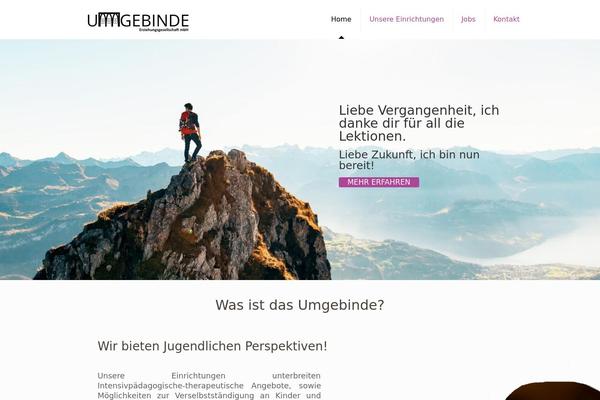Click the 'Wir bieten Jugendlichen Perspektiven!' subheading

click(x=212, y=346)
